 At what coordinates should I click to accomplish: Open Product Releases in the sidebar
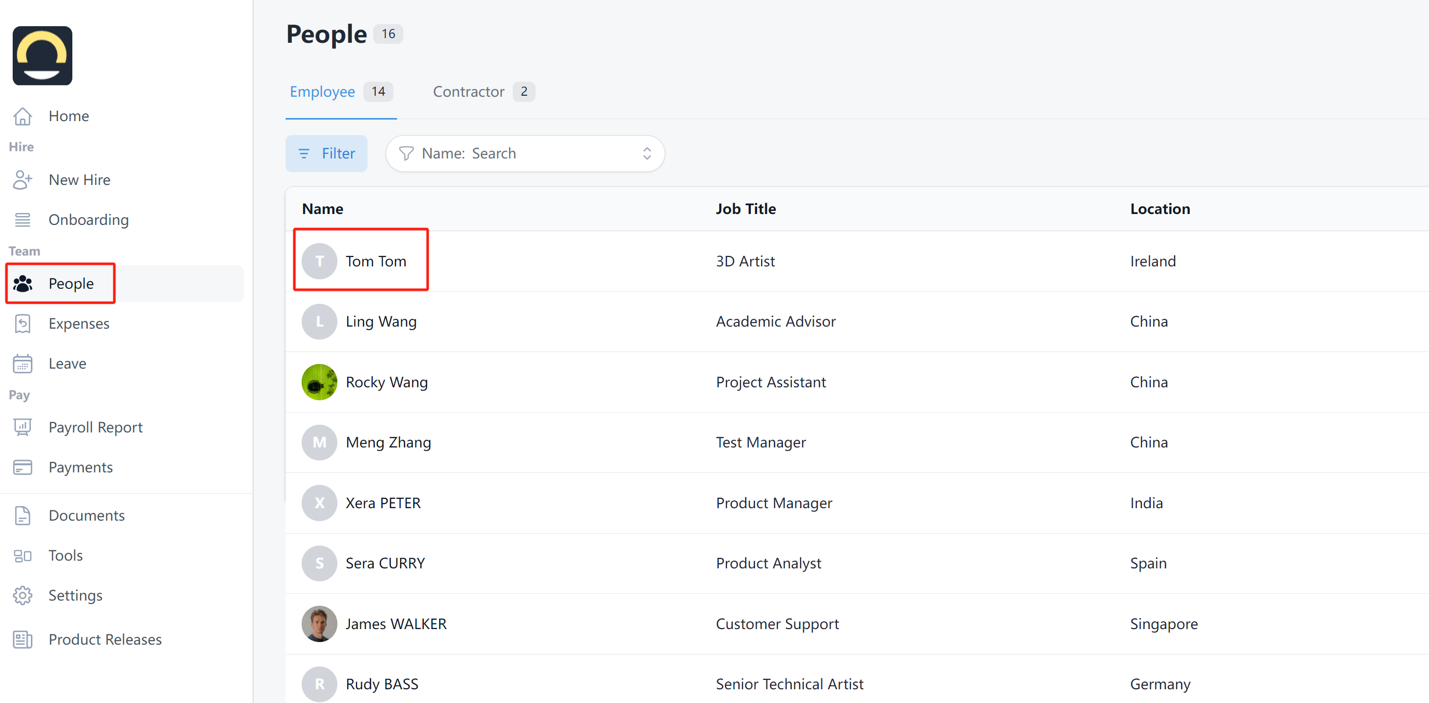click(104, 640)
